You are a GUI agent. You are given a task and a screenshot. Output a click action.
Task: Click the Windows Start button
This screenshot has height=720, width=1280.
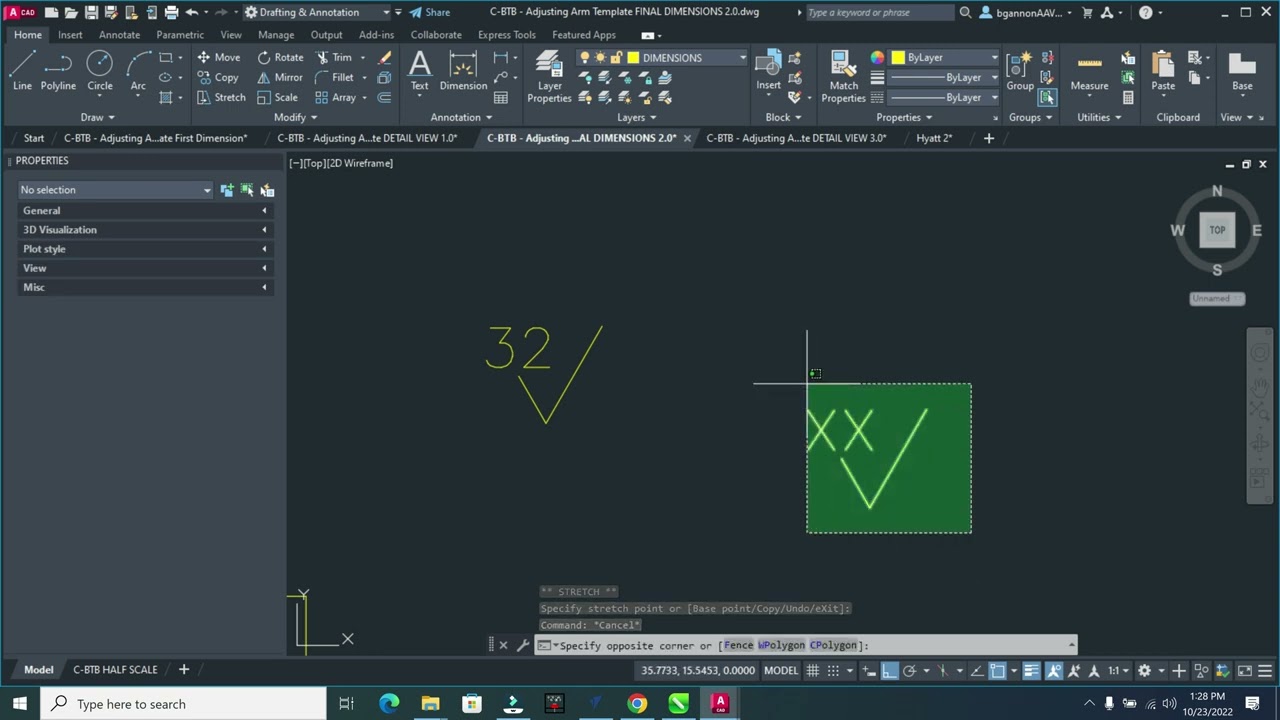pyautogui.click(x=20, y=704)
